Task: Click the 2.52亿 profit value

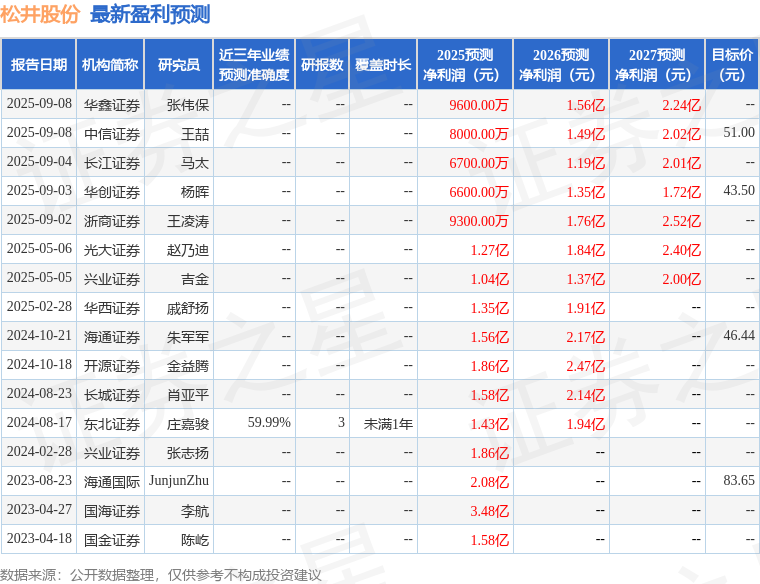Action: [x=681, y=221]
